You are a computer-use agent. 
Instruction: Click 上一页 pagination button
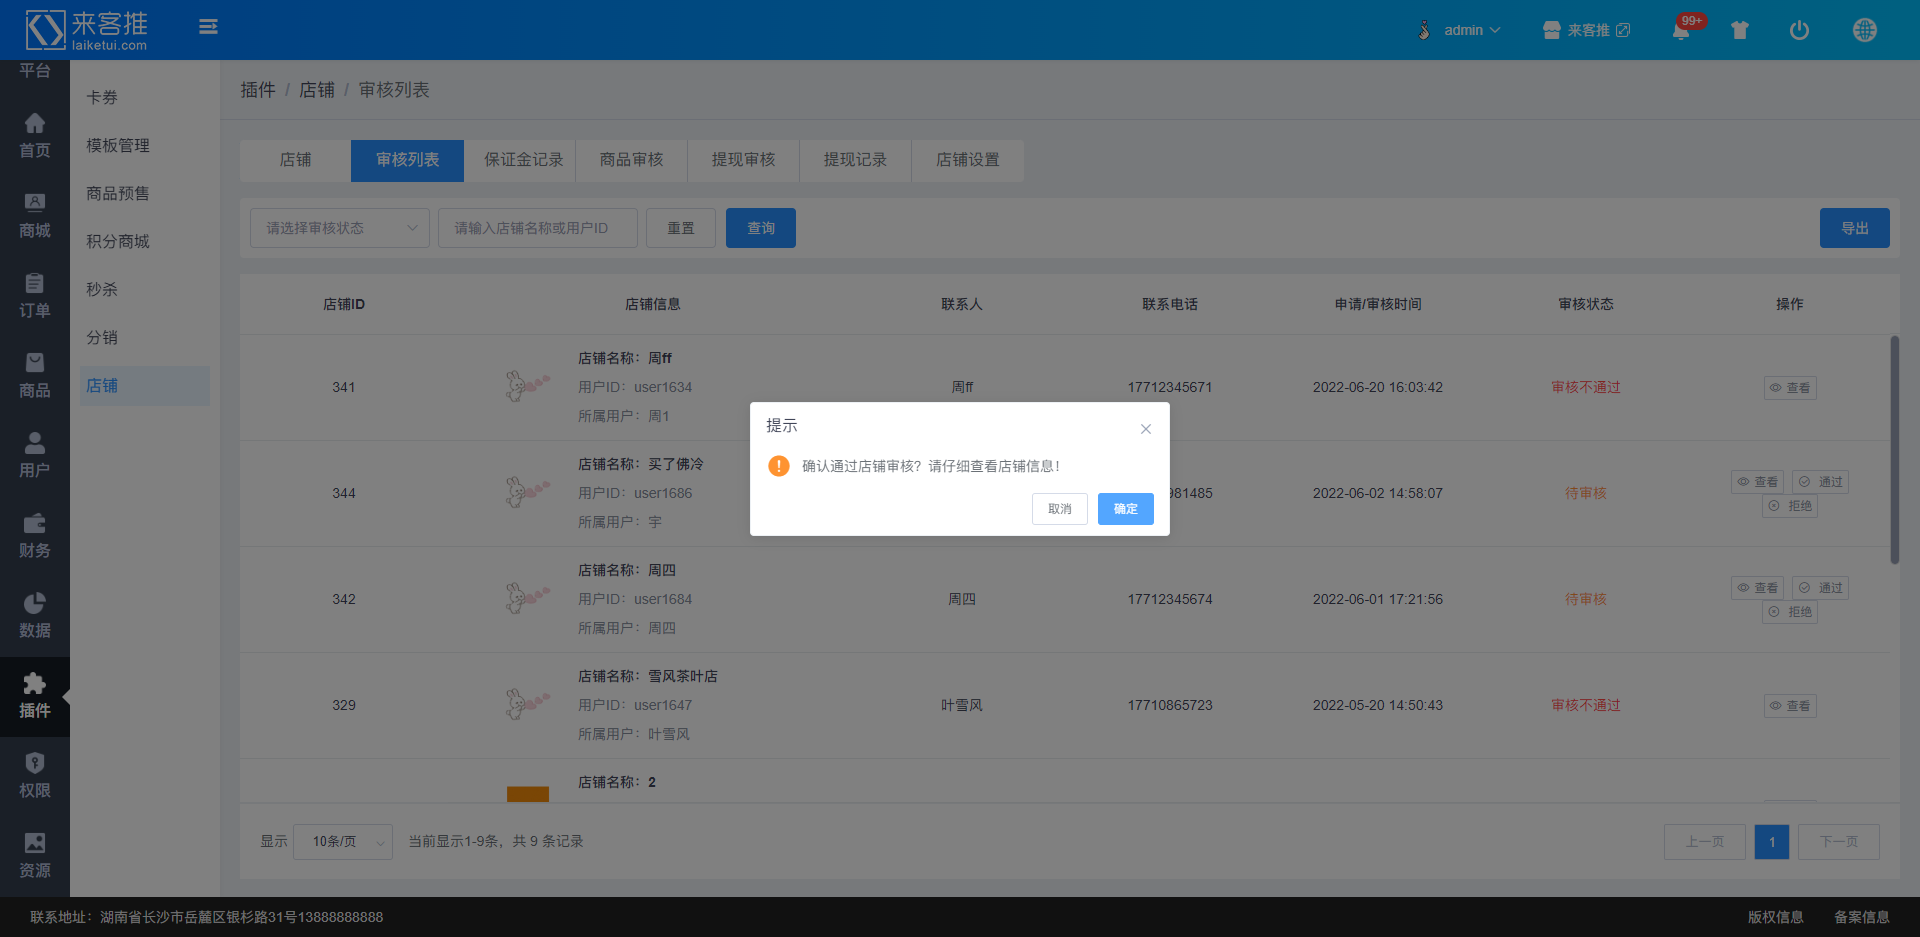click(x=1705, y=842)
